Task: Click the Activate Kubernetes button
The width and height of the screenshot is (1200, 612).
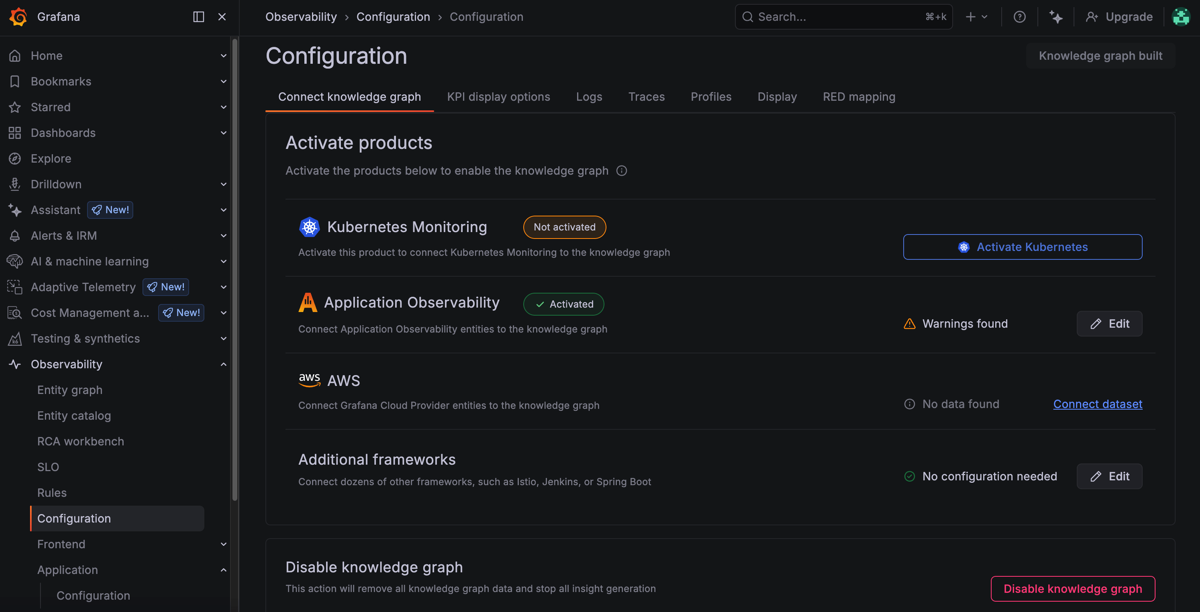Action: click(1022, 246)
